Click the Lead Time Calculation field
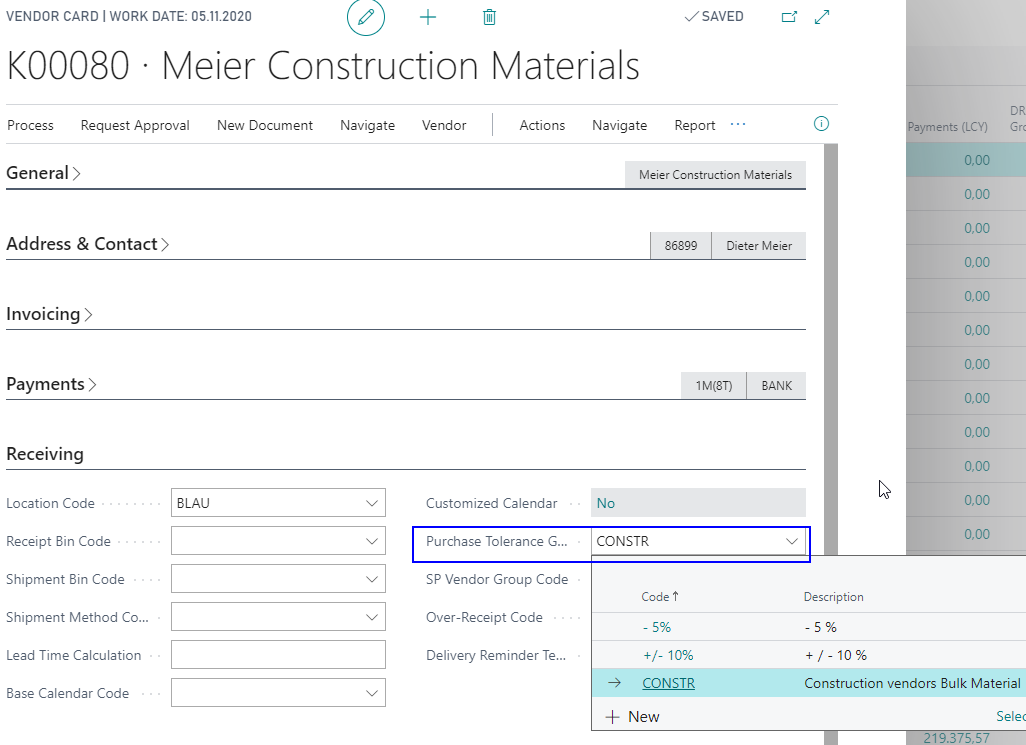This screenshot has width=1026, height=745. click(278, 655)
